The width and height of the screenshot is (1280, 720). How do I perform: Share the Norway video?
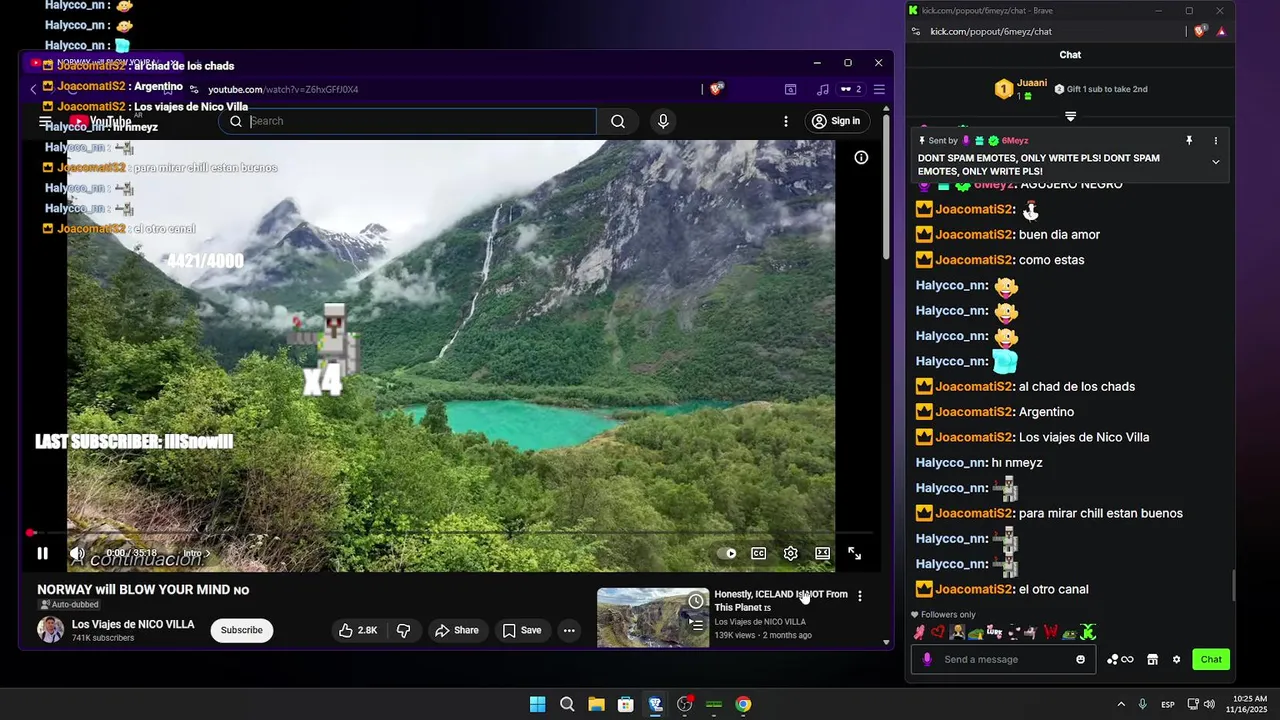pos(456,630)
